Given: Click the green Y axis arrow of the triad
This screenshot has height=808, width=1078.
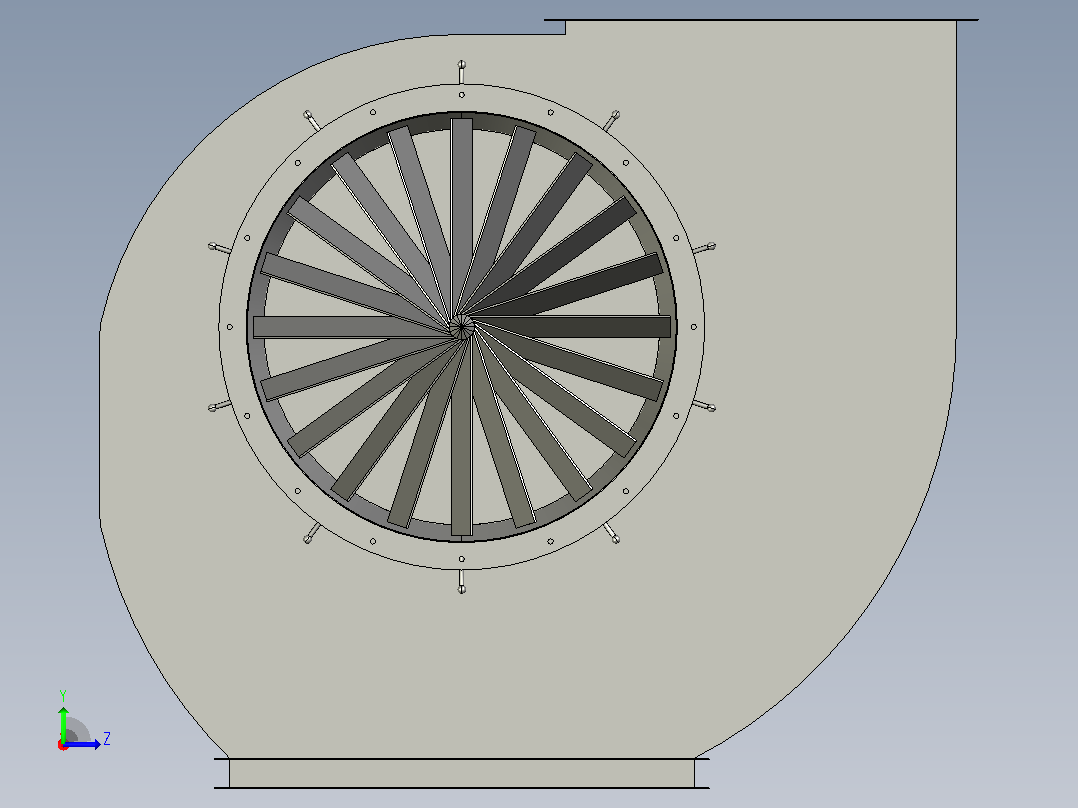Looking at the screenshot, I should pos(63,723).
